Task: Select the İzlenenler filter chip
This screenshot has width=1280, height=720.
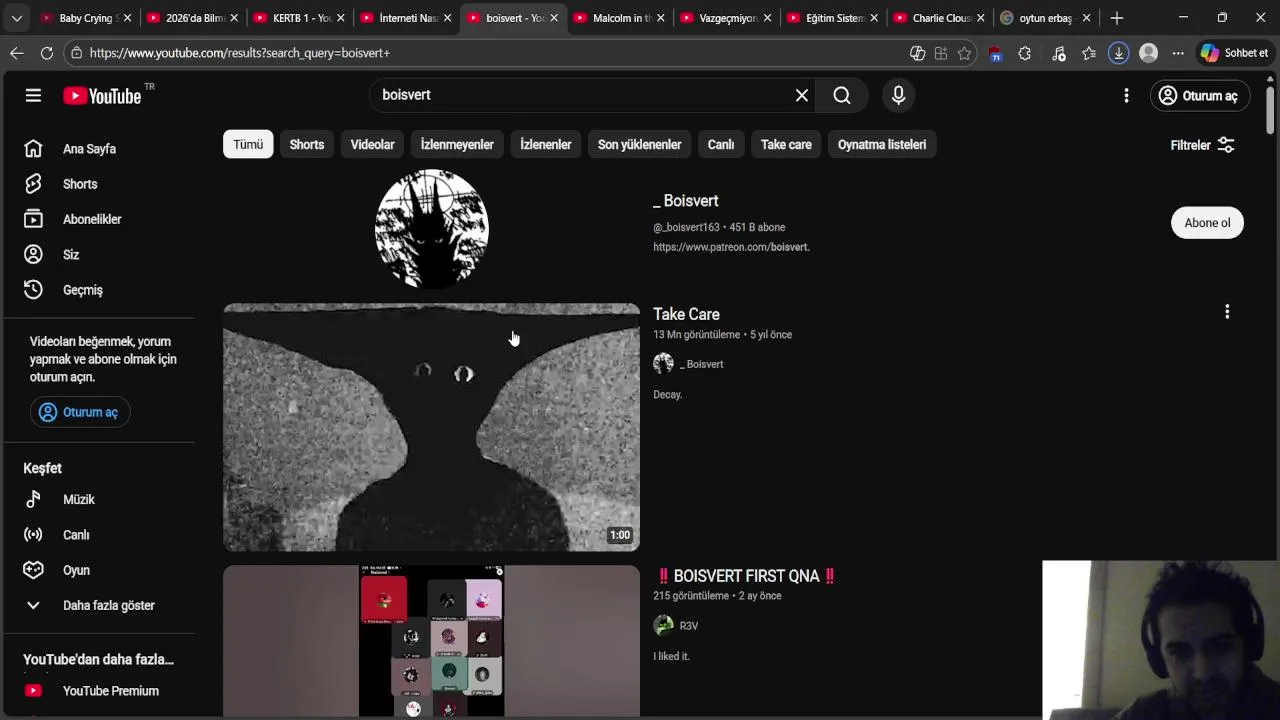Action: coord(546,144)
